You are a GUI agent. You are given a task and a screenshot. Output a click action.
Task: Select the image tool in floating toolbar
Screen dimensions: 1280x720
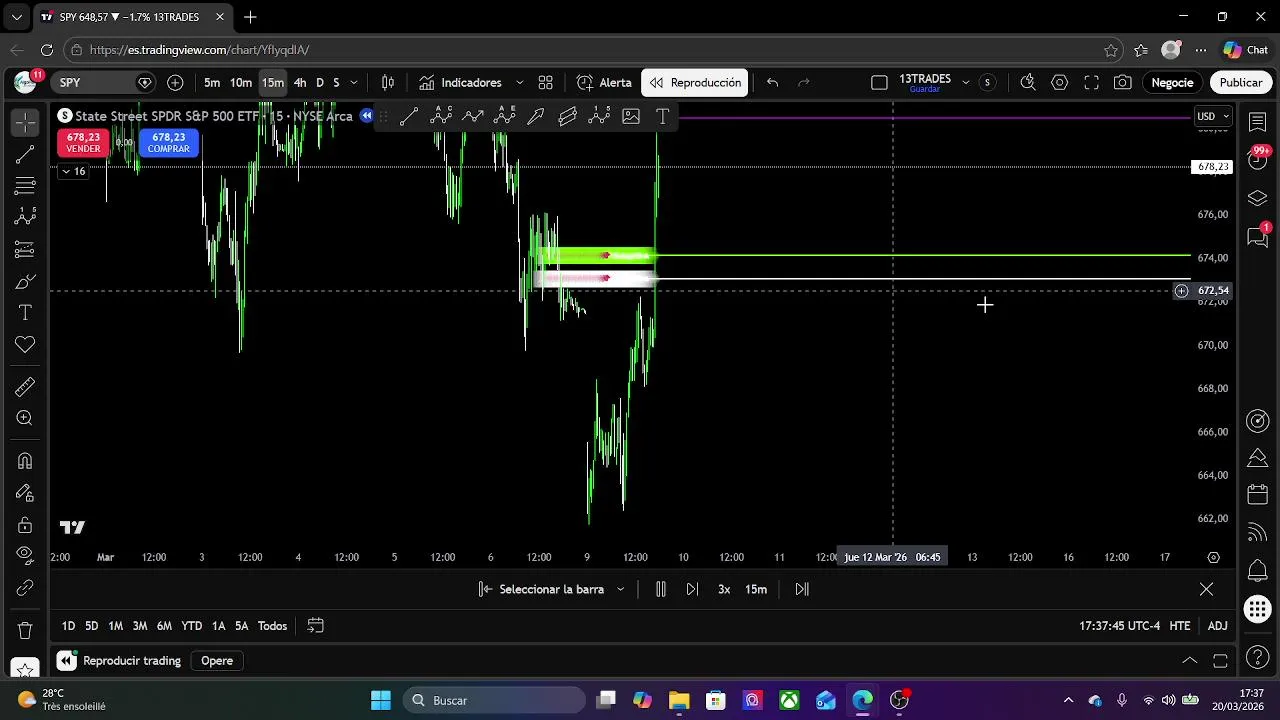click(631, 117)
